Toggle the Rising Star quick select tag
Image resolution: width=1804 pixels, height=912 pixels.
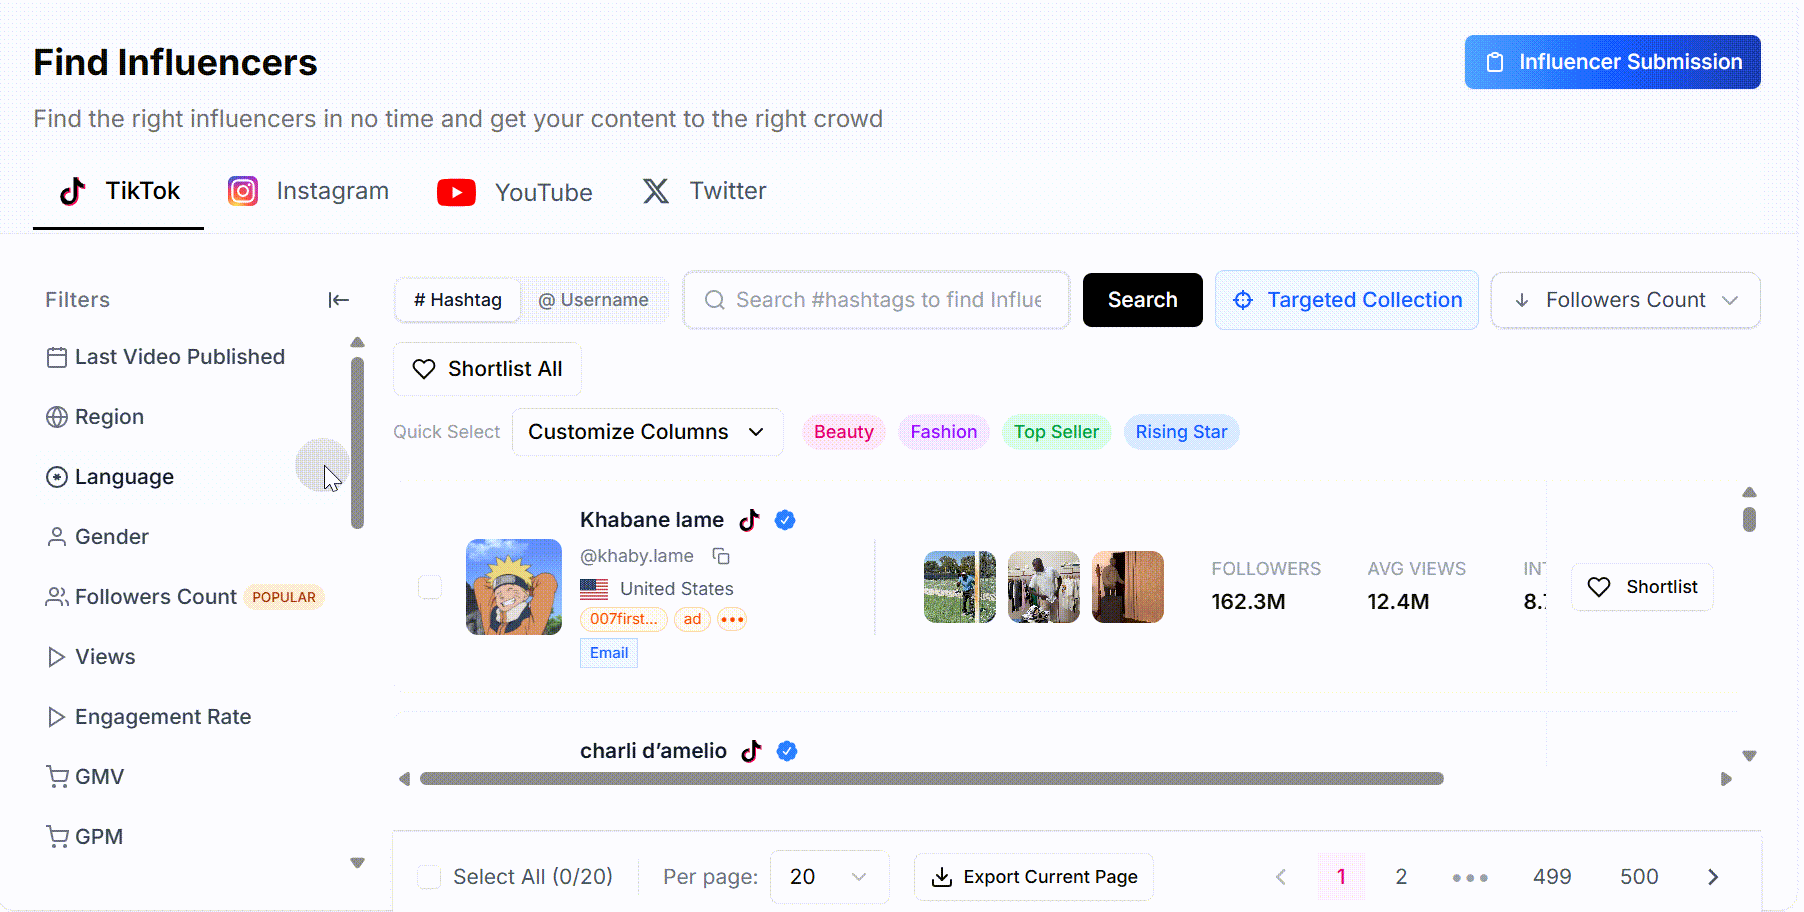point(1181,432)
